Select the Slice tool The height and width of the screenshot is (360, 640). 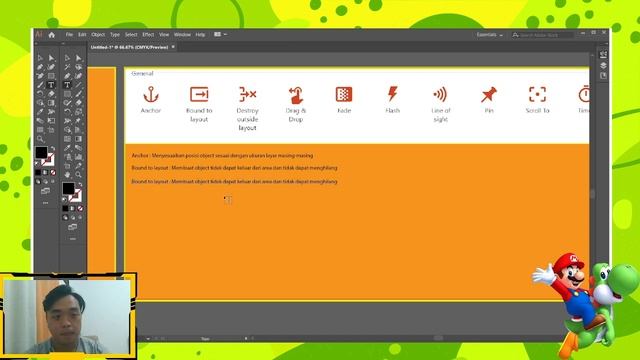pos(78,166)
